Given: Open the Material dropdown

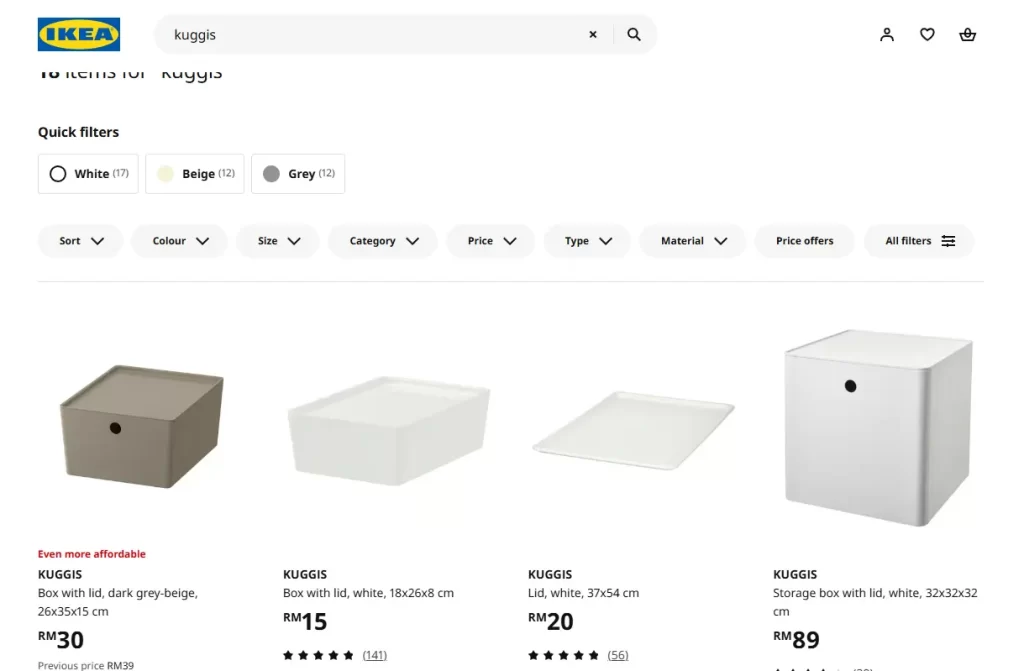Looking at the screenshot, I should [x=691, y=240].
